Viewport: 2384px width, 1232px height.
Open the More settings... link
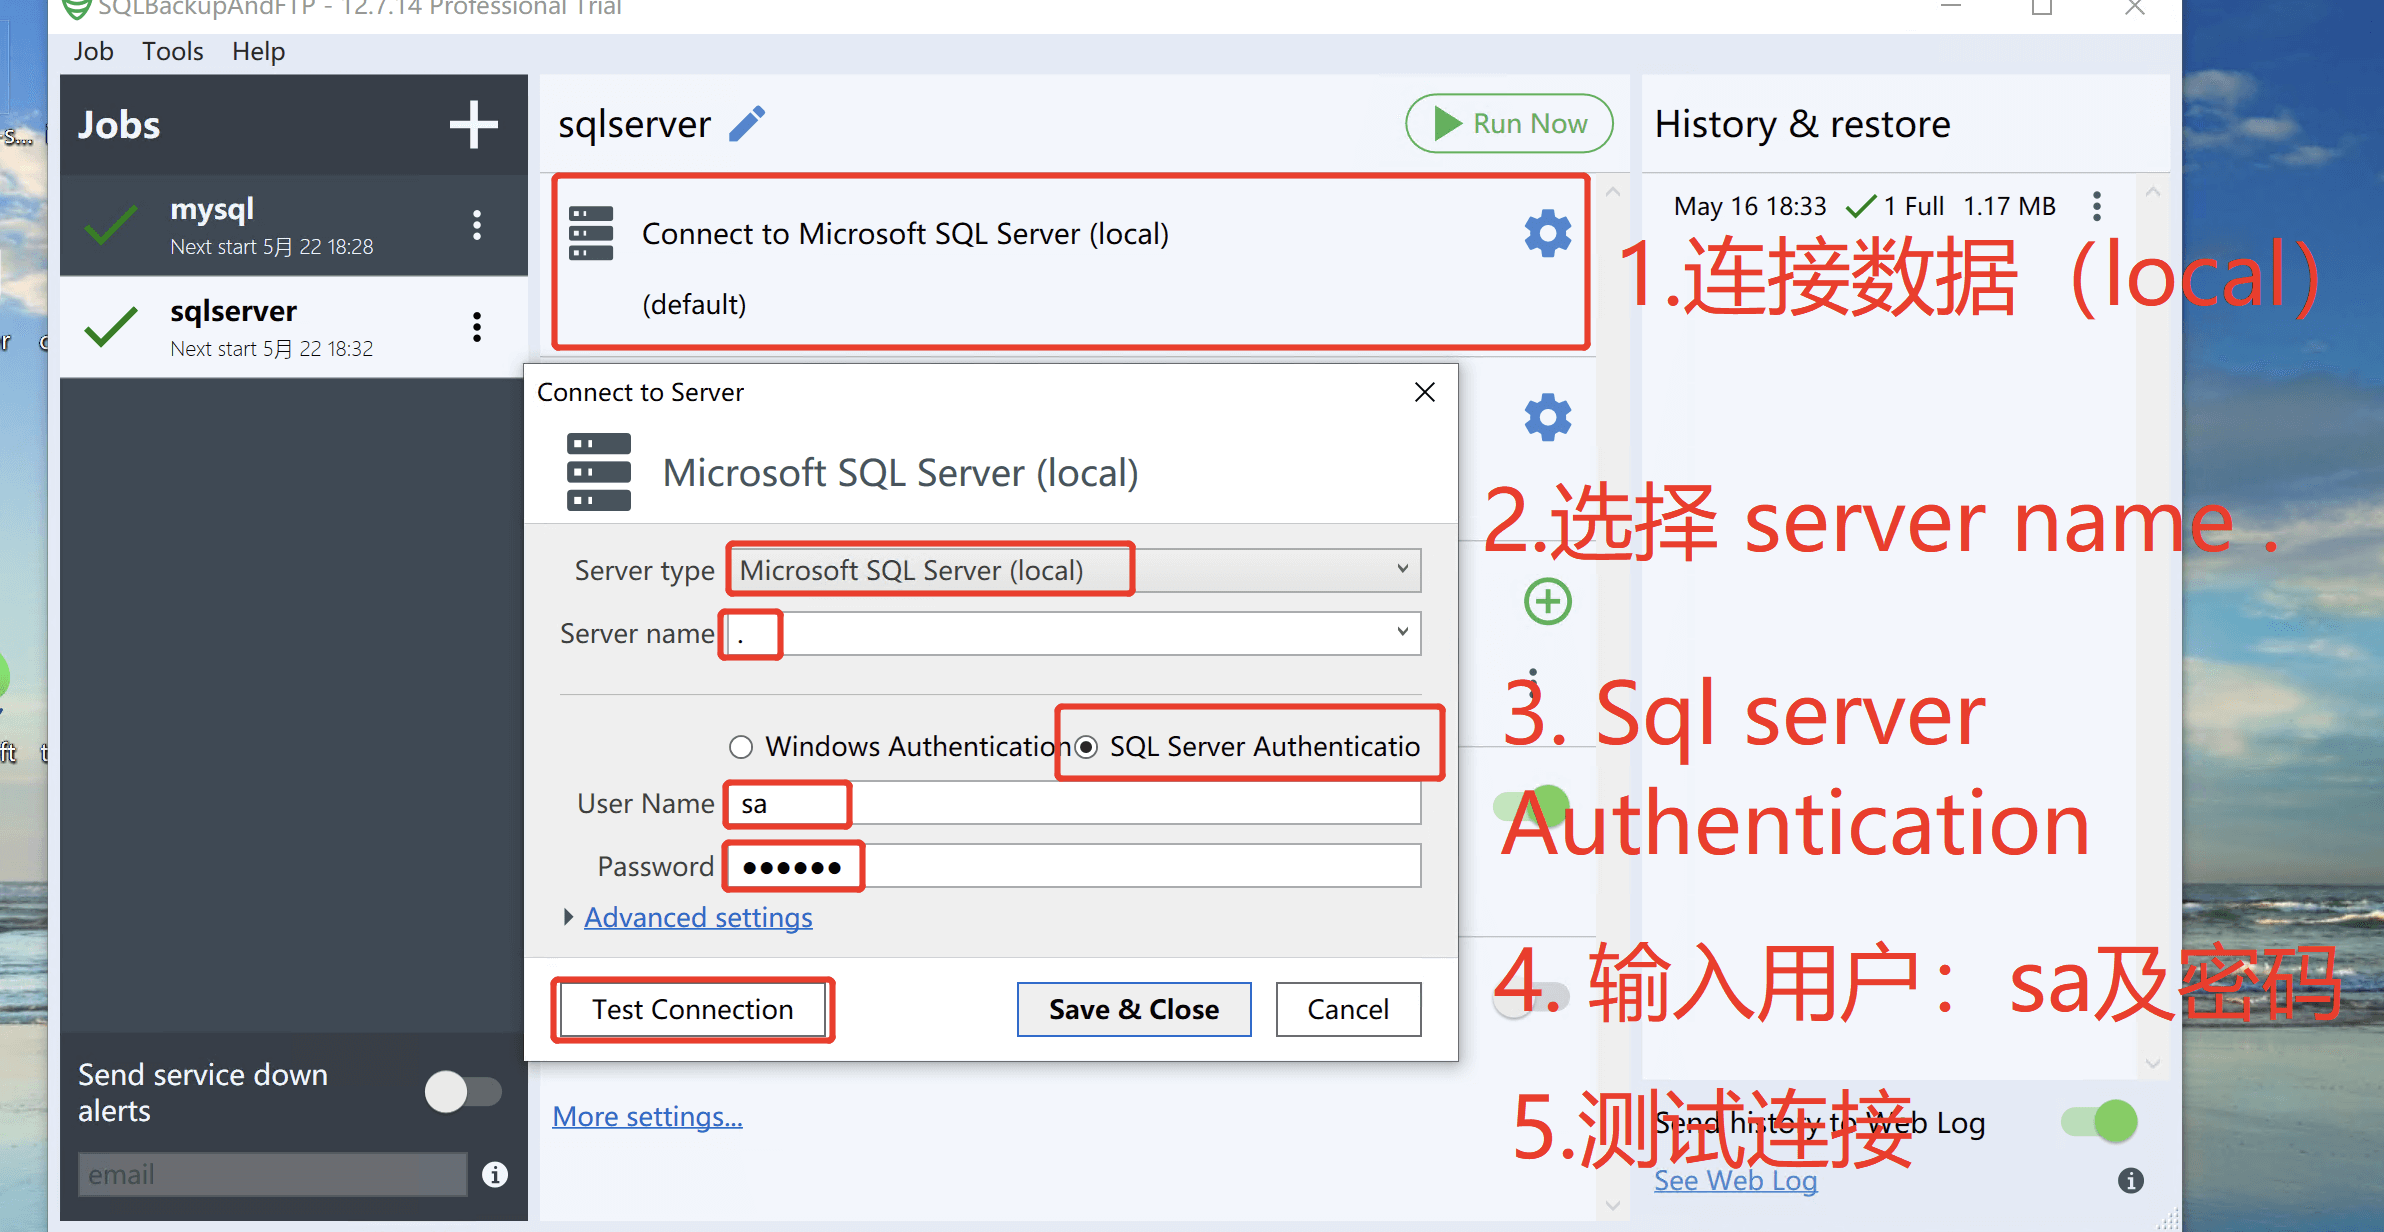pos(647,1116)
